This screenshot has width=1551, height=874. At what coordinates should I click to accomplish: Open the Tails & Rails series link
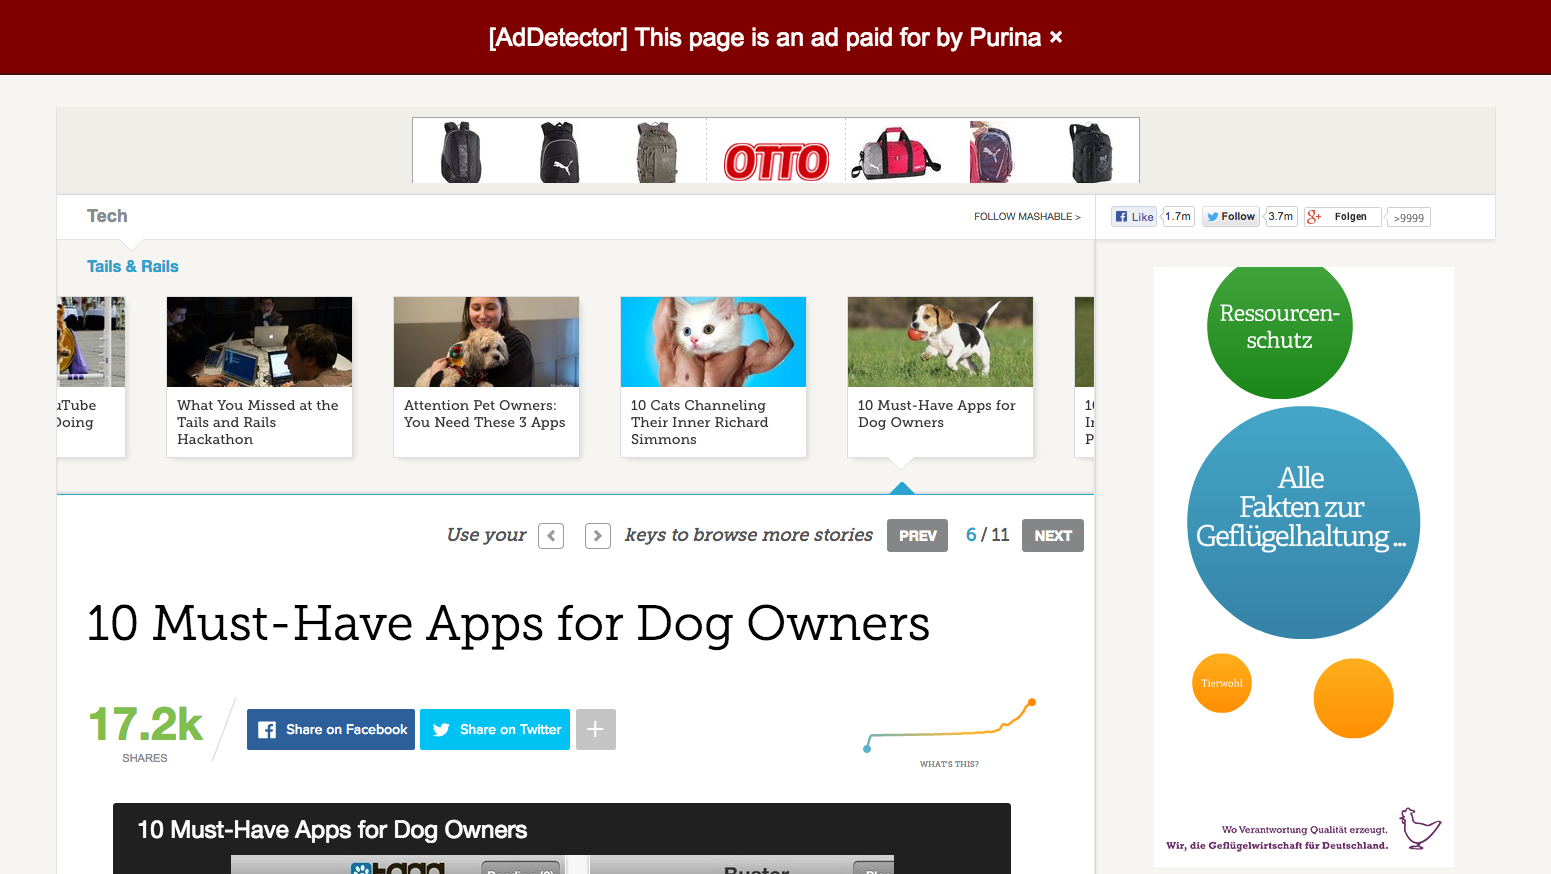(x=133, y=266)
